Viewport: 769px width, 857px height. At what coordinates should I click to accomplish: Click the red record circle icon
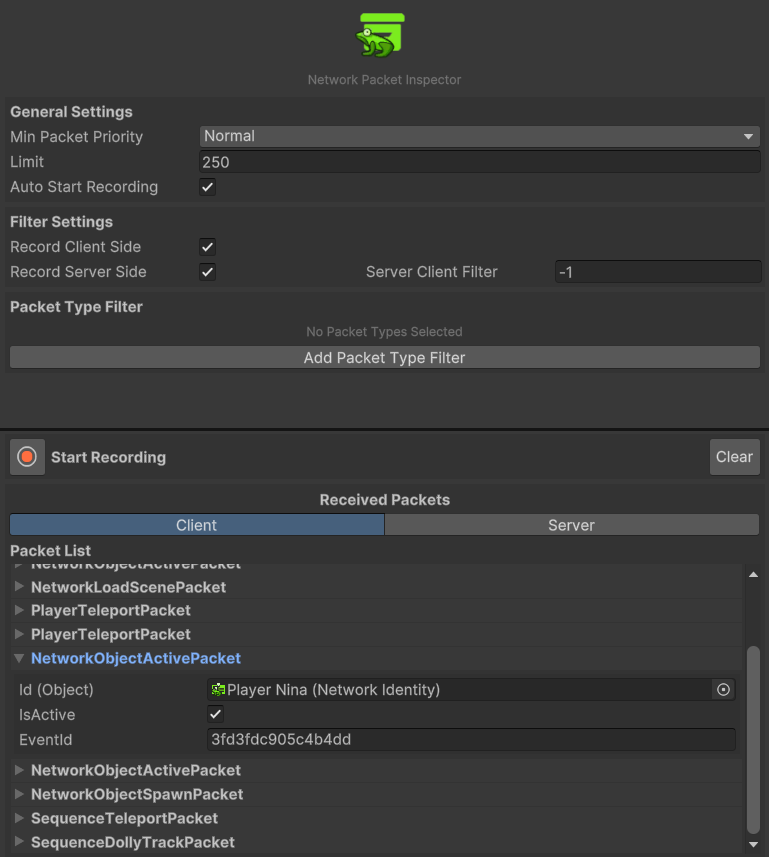[x=26, y=456]
